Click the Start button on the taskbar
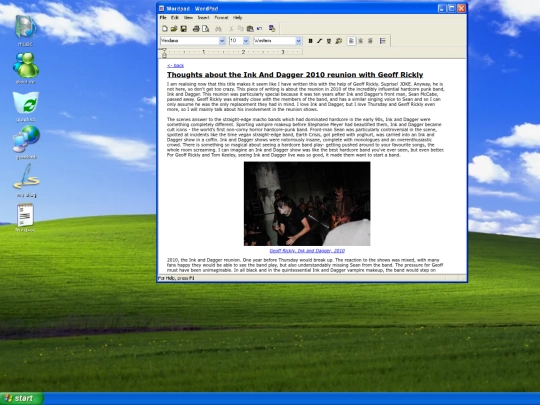The image size is (540, 405). pyautogui.click(x=22, y=398)
